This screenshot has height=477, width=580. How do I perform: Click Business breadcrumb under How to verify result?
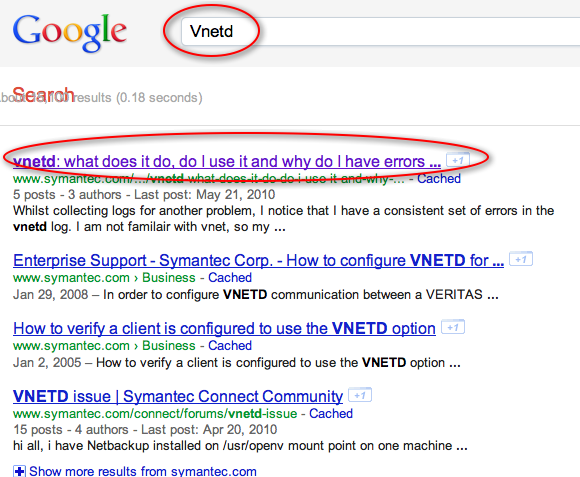pos(169,345)
